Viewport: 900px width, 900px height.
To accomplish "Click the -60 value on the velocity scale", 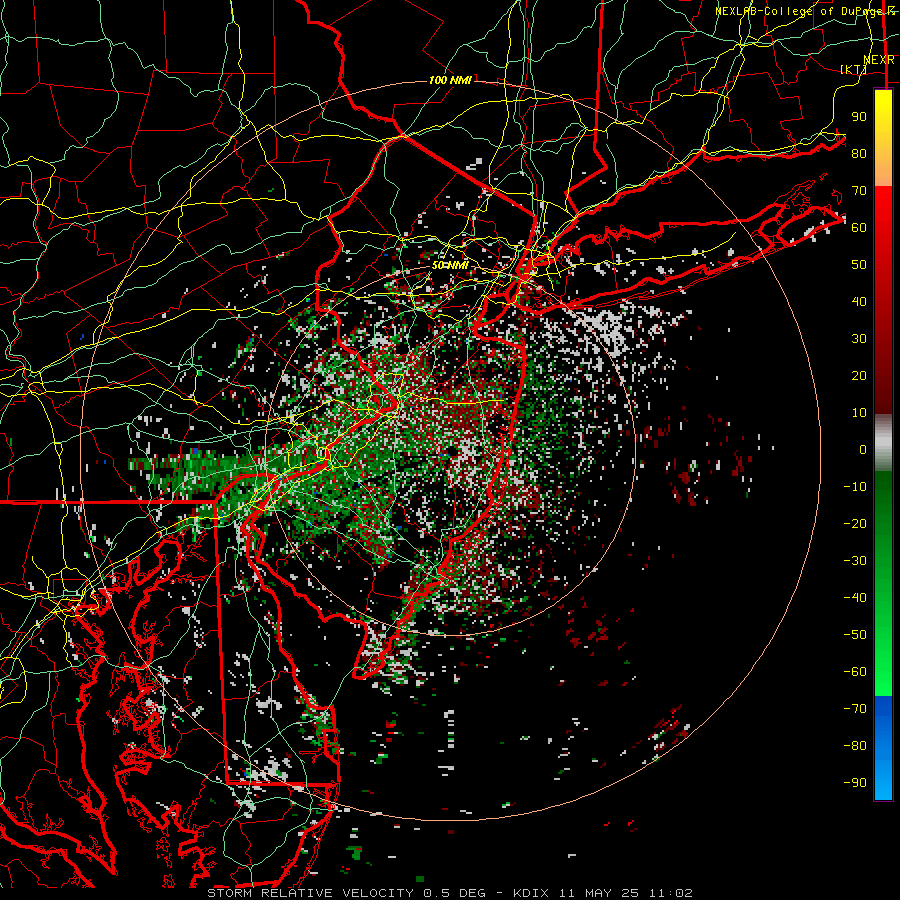I will pos(855,672).
